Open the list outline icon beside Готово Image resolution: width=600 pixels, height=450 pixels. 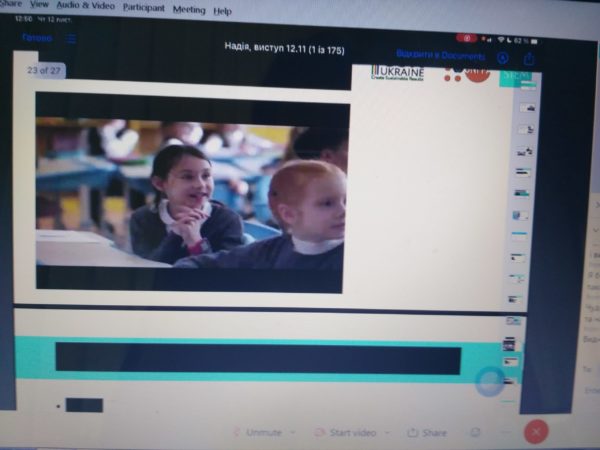coord(72,39)
